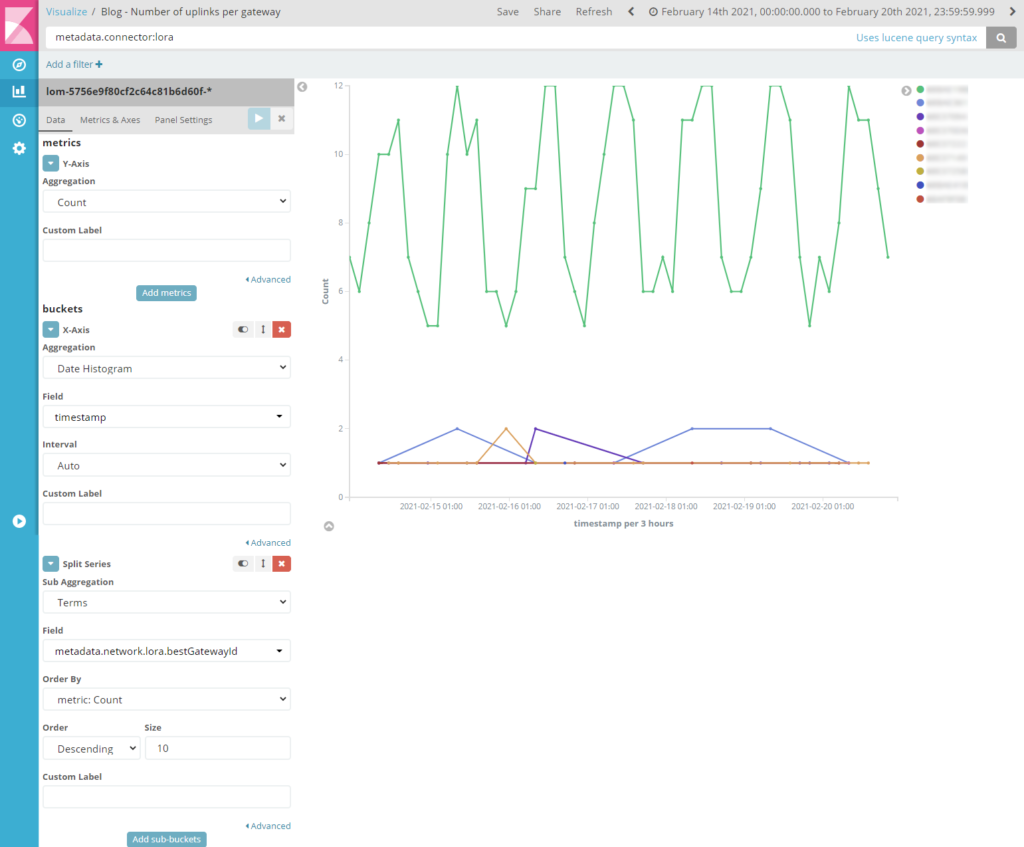Go to the next time range arrow
The image size is (1024, 847).
pos(1013,11)
